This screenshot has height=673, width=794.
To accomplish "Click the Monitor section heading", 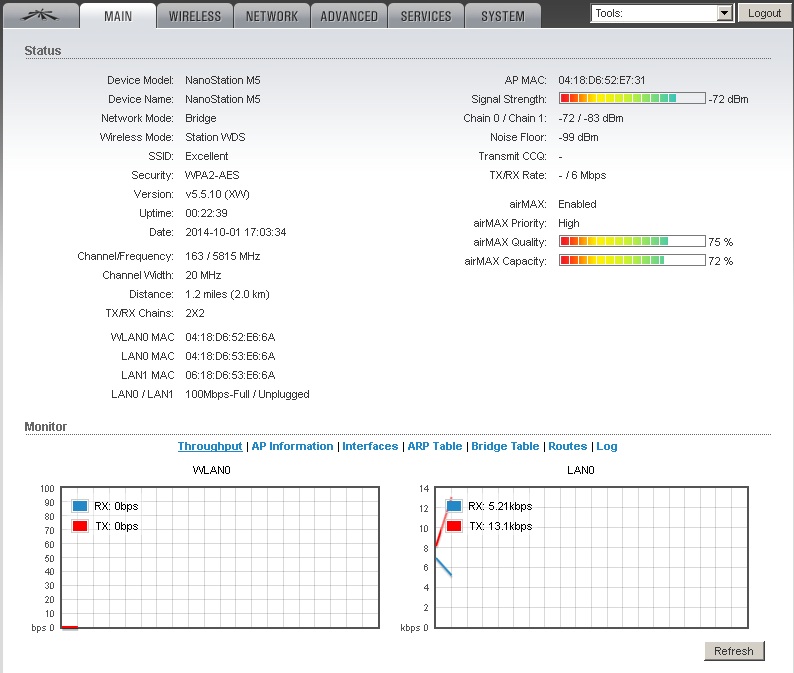I will (x=46, y=426).
